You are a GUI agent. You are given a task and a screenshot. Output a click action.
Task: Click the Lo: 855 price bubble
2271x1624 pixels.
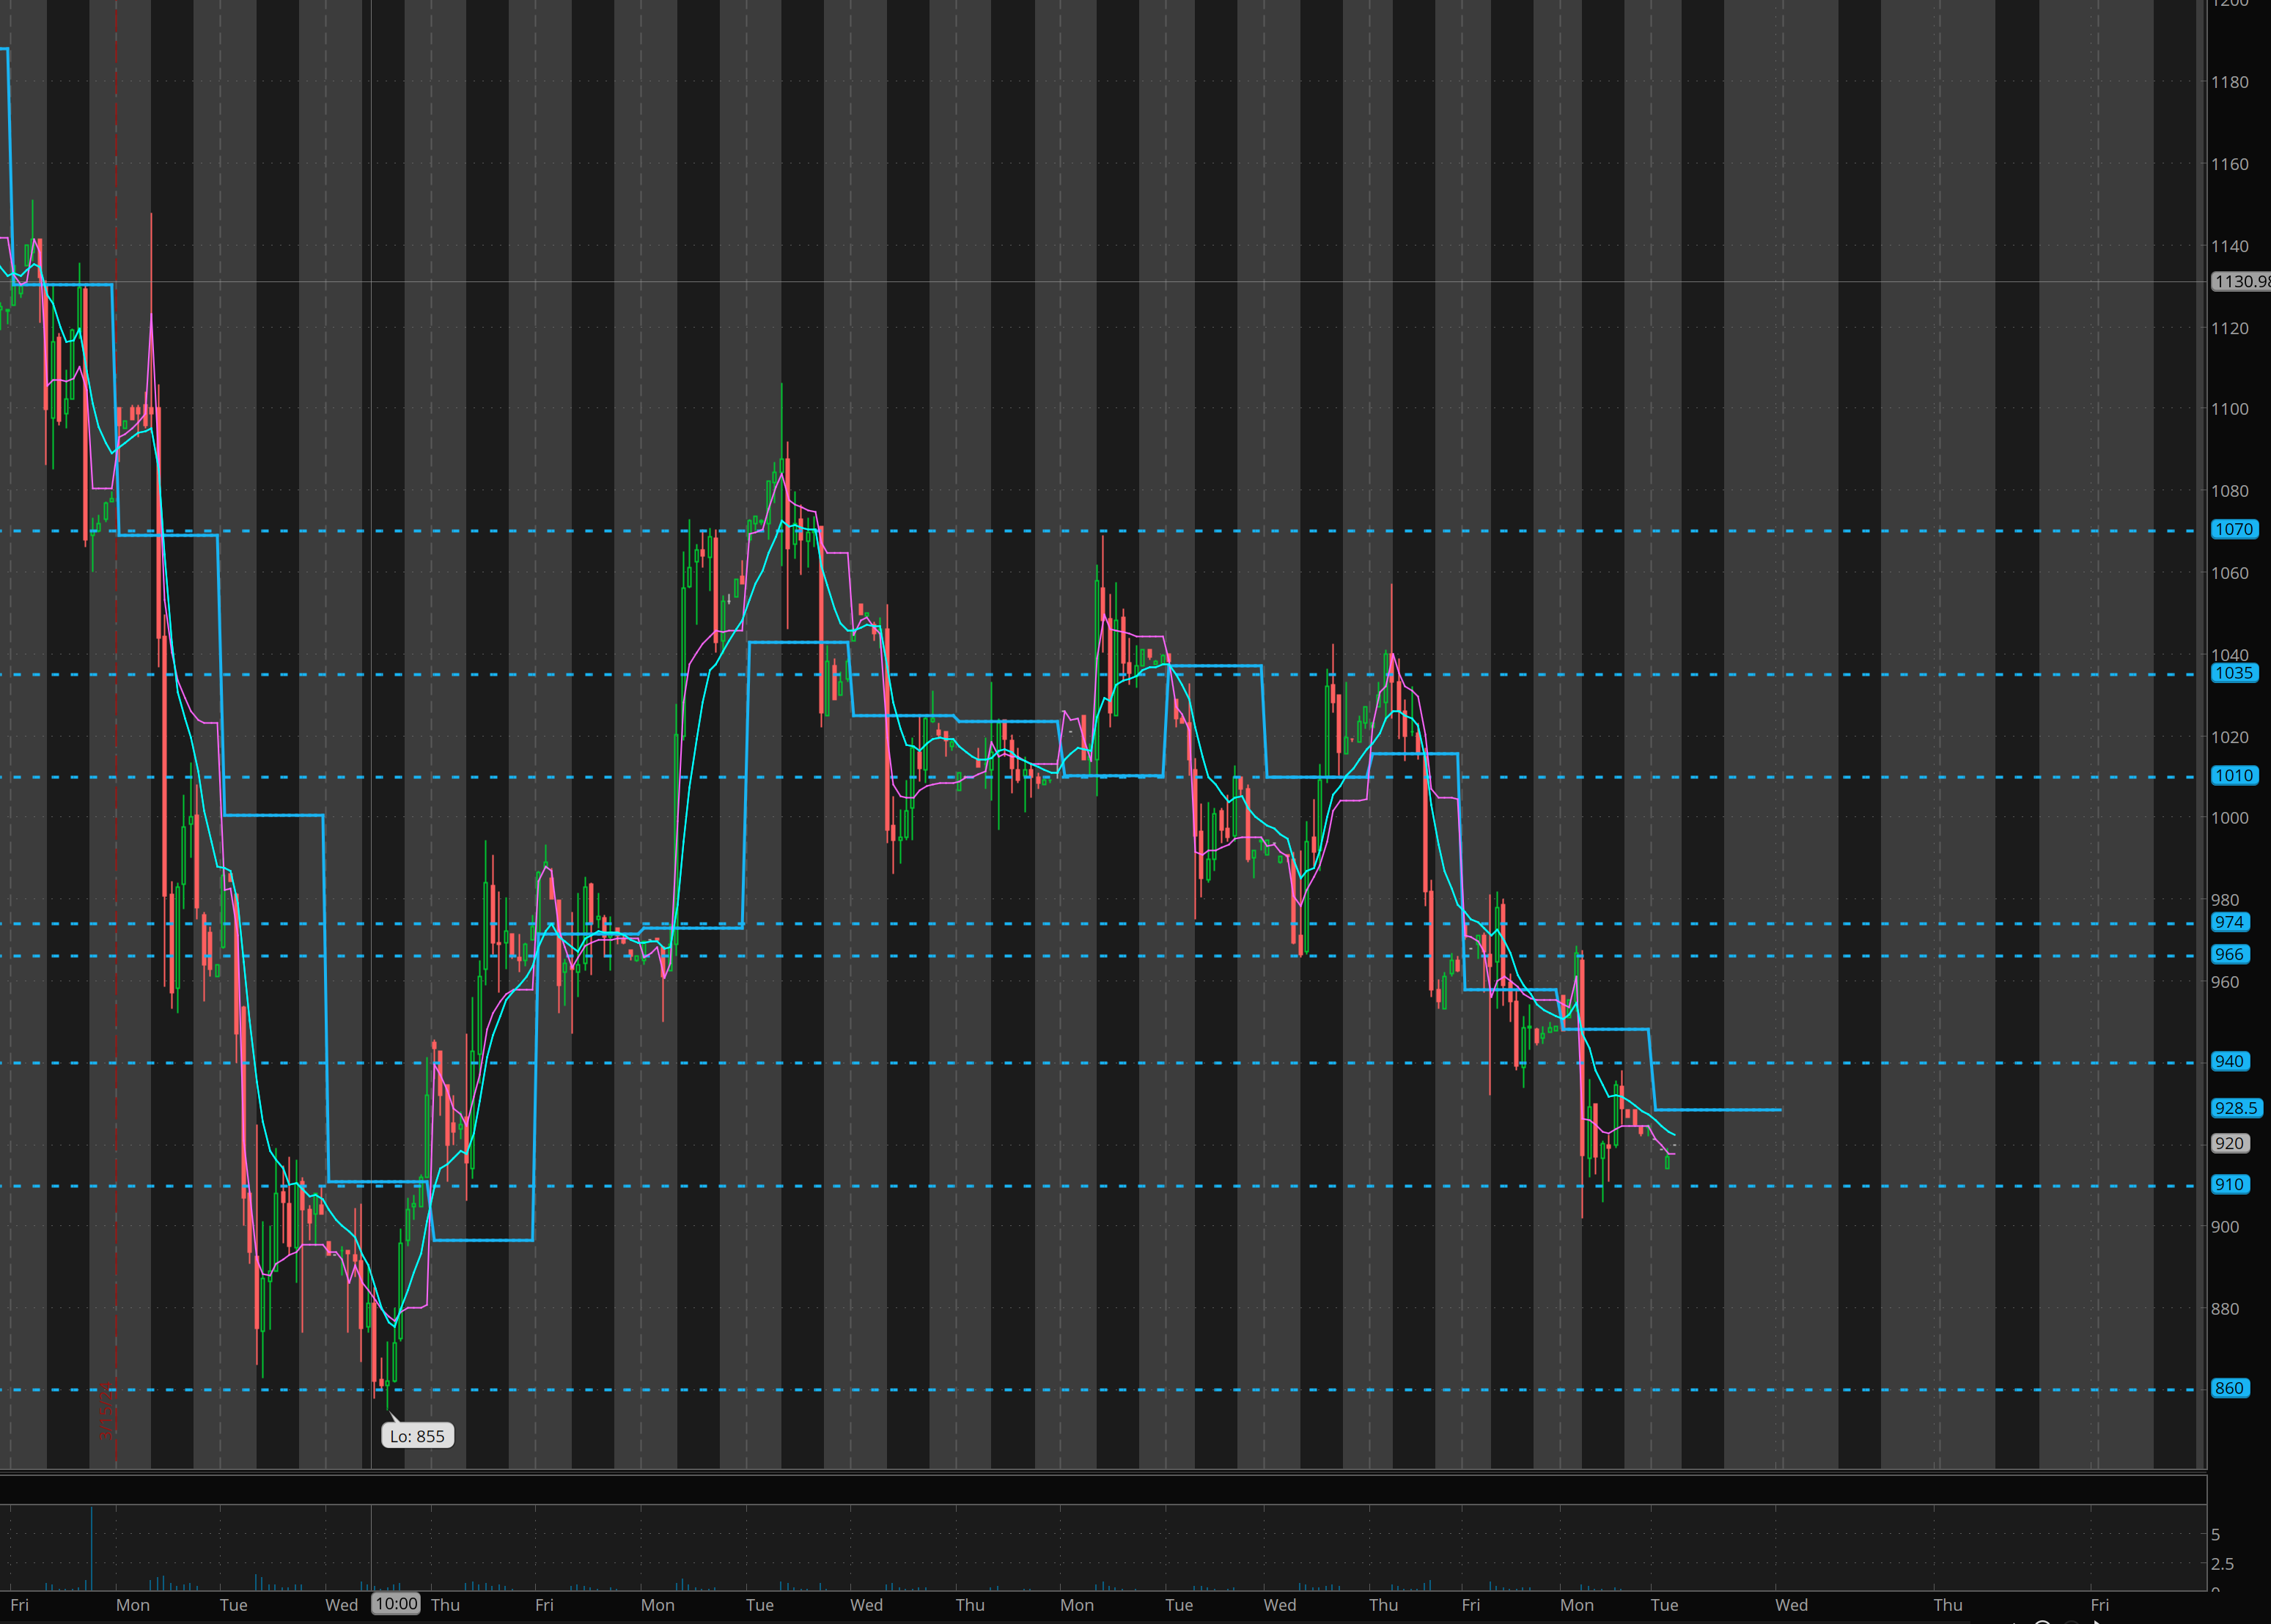coord(417,1436)
